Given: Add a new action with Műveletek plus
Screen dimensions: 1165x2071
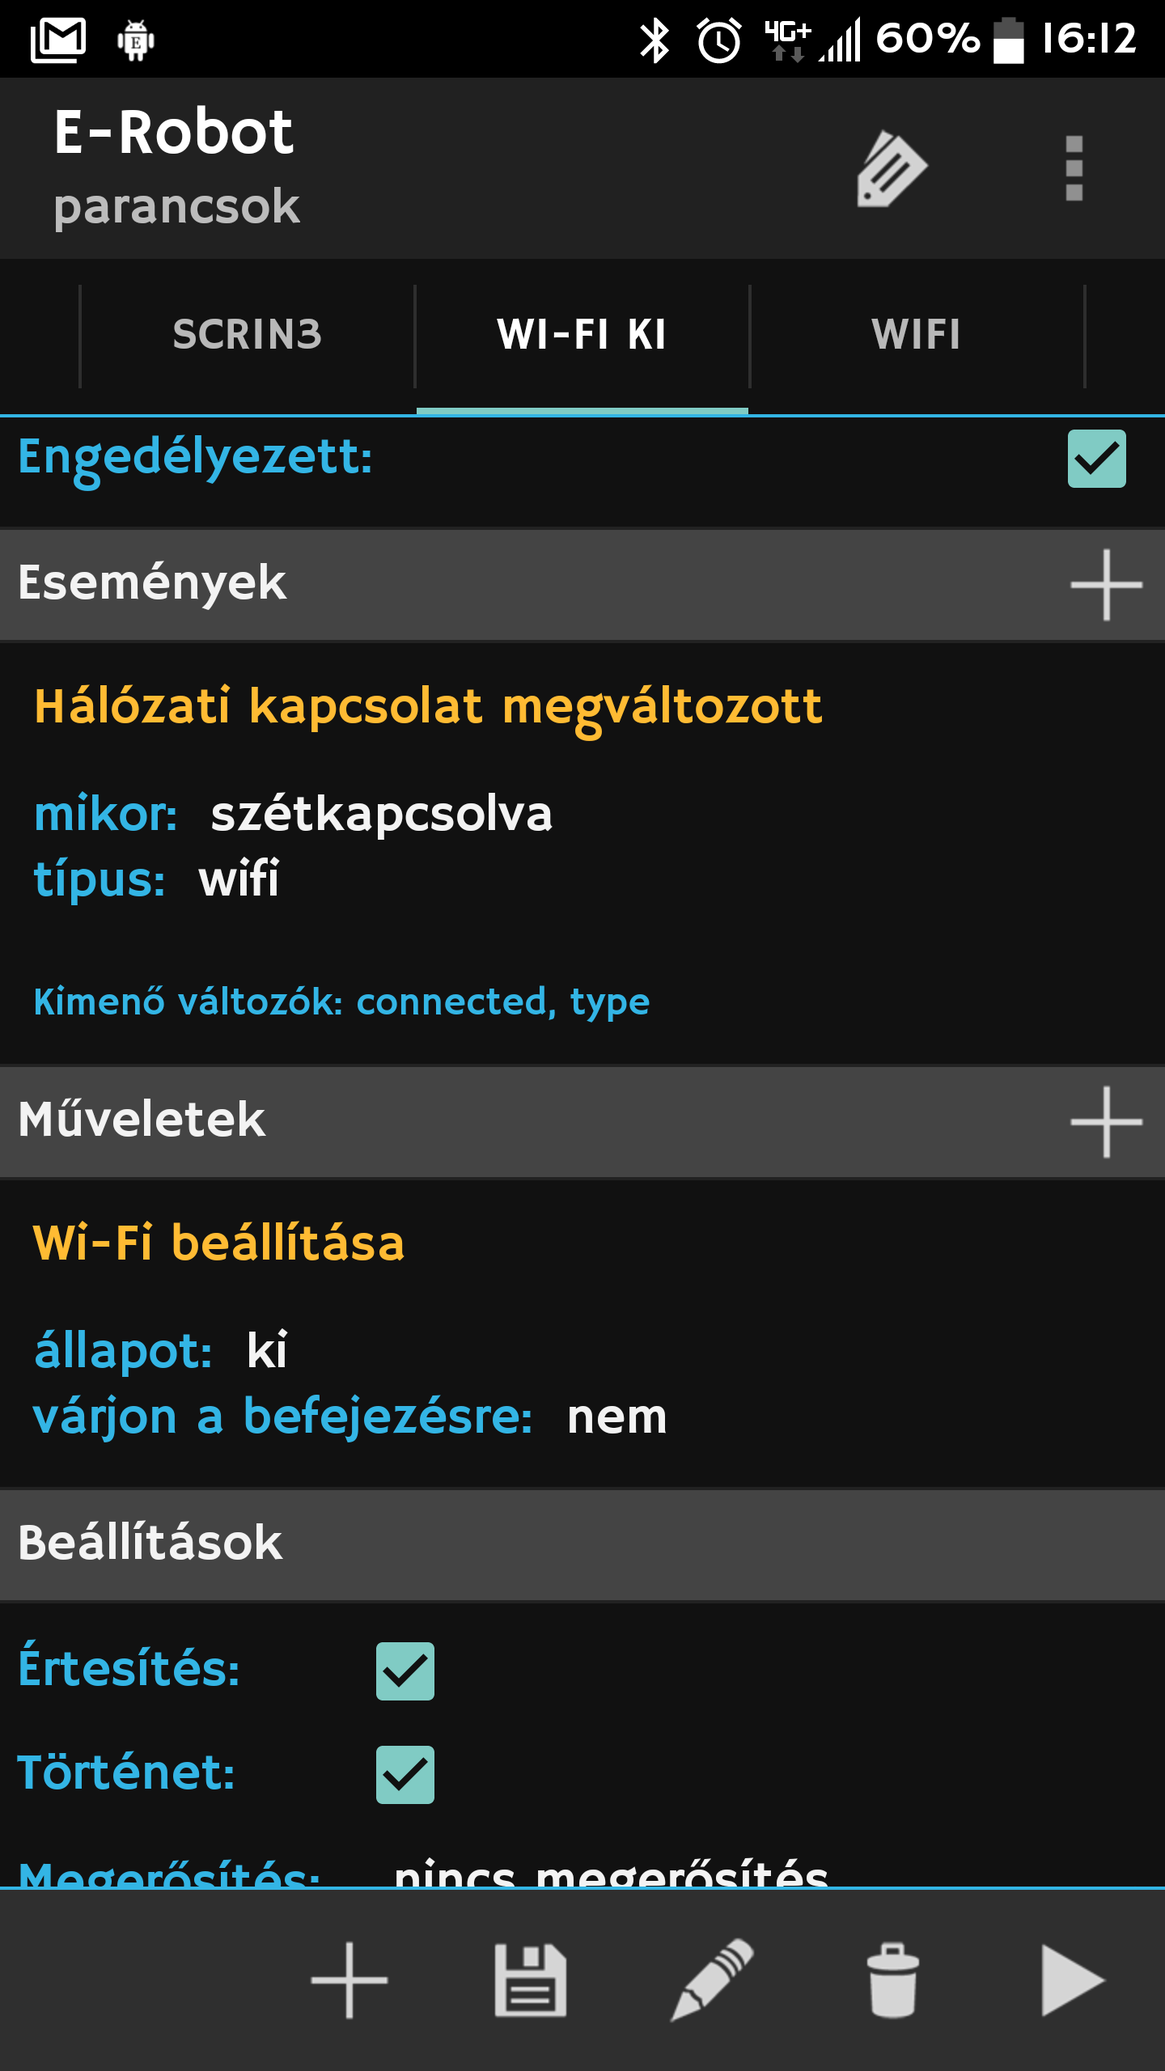Looking at the screenshot, I should pos(1106,1121).
